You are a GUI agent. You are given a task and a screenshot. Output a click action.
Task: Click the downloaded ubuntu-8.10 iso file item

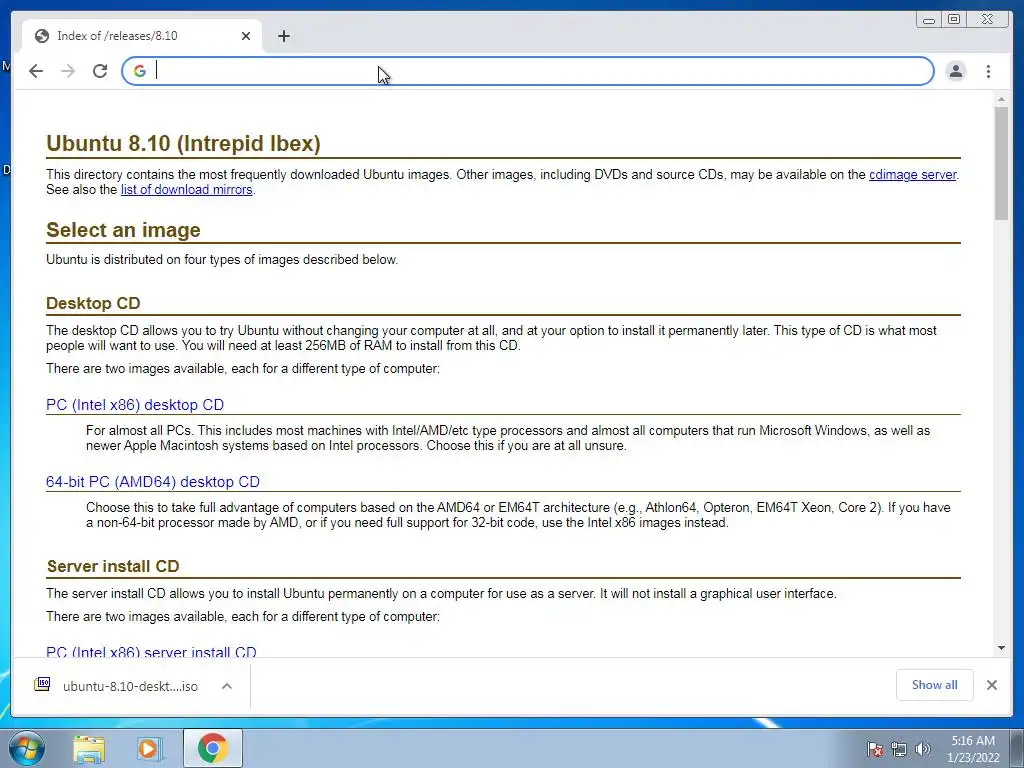[x=130, y=686]
